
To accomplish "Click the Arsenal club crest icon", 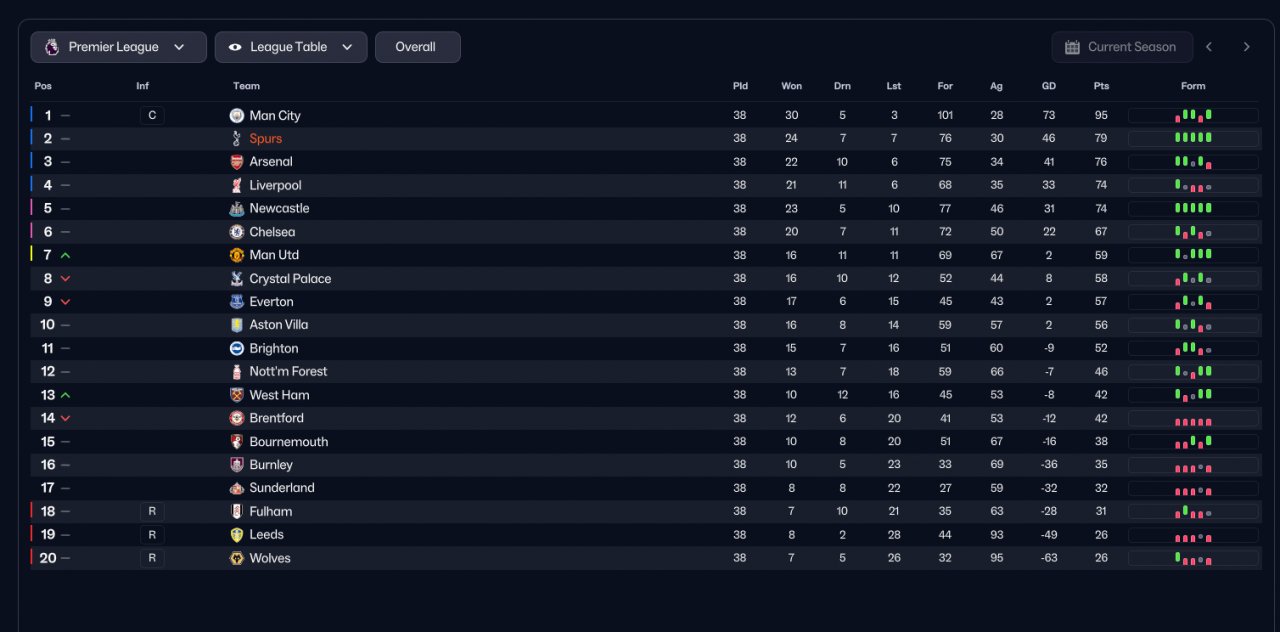I will tap(237, 162).
